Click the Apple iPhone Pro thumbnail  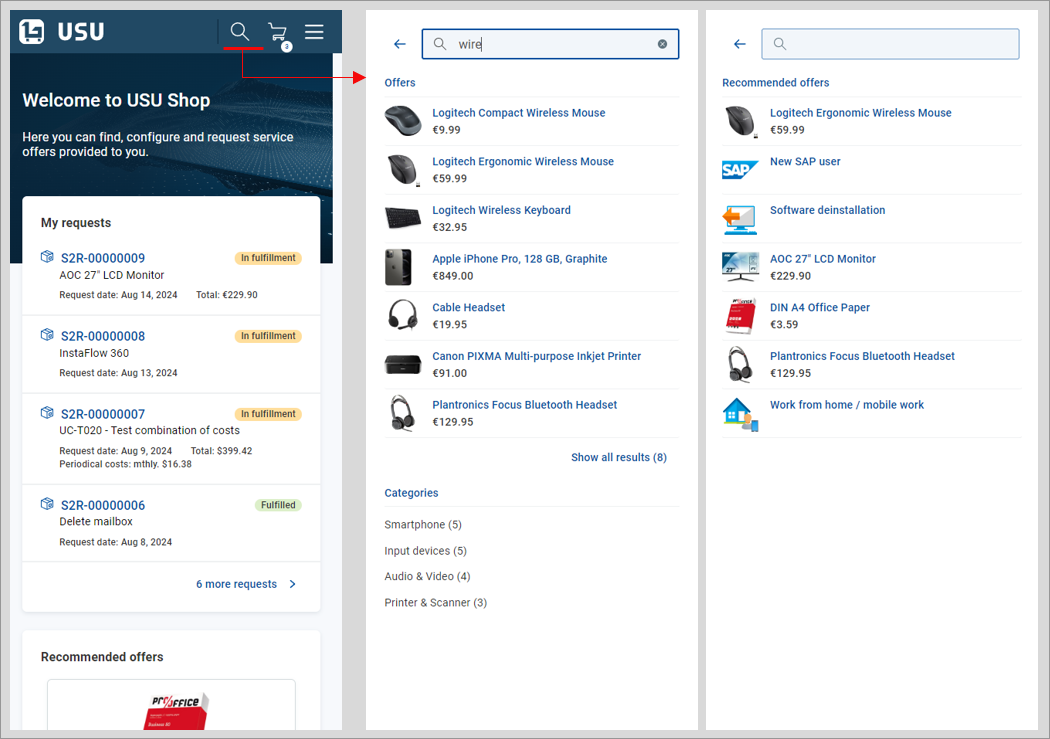coord(398,267)
